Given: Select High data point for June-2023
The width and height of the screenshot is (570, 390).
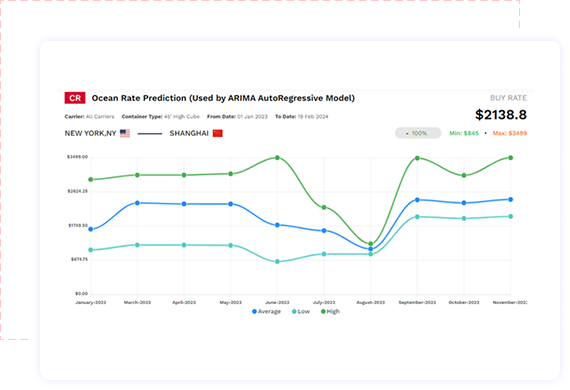Looking at the screenshot, I should (x=277, y=158).
